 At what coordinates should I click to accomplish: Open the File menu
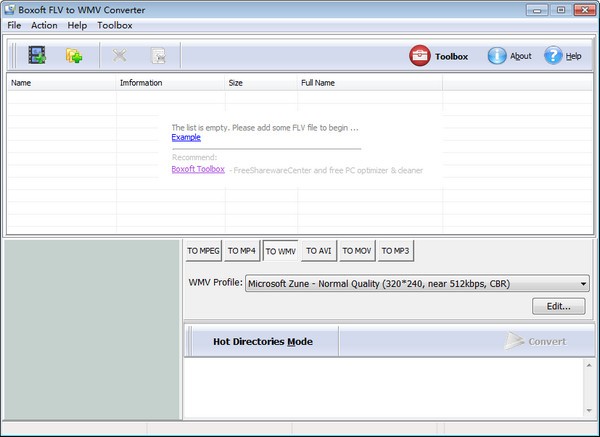coord(14,25)
